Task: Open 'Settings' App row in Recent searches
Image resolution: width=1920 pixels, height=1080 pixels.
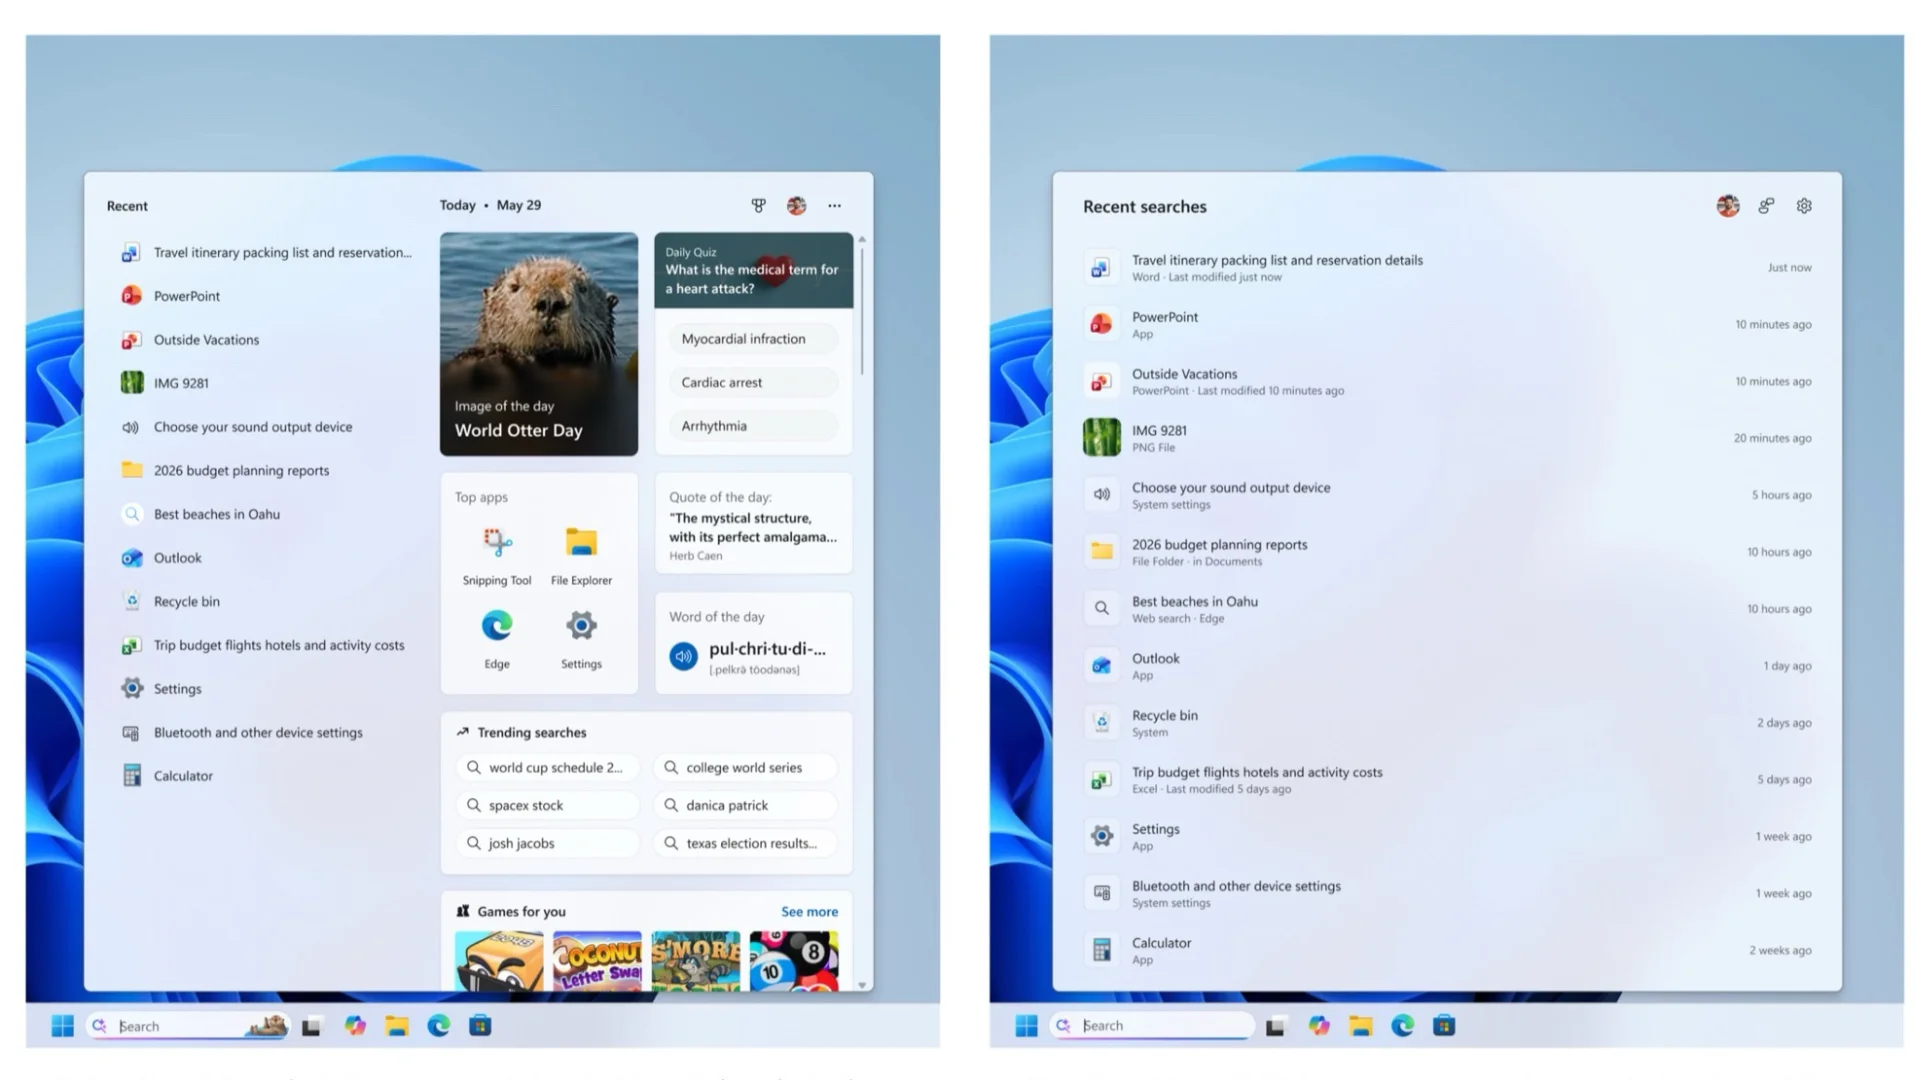Action: tap(1447, 837)
